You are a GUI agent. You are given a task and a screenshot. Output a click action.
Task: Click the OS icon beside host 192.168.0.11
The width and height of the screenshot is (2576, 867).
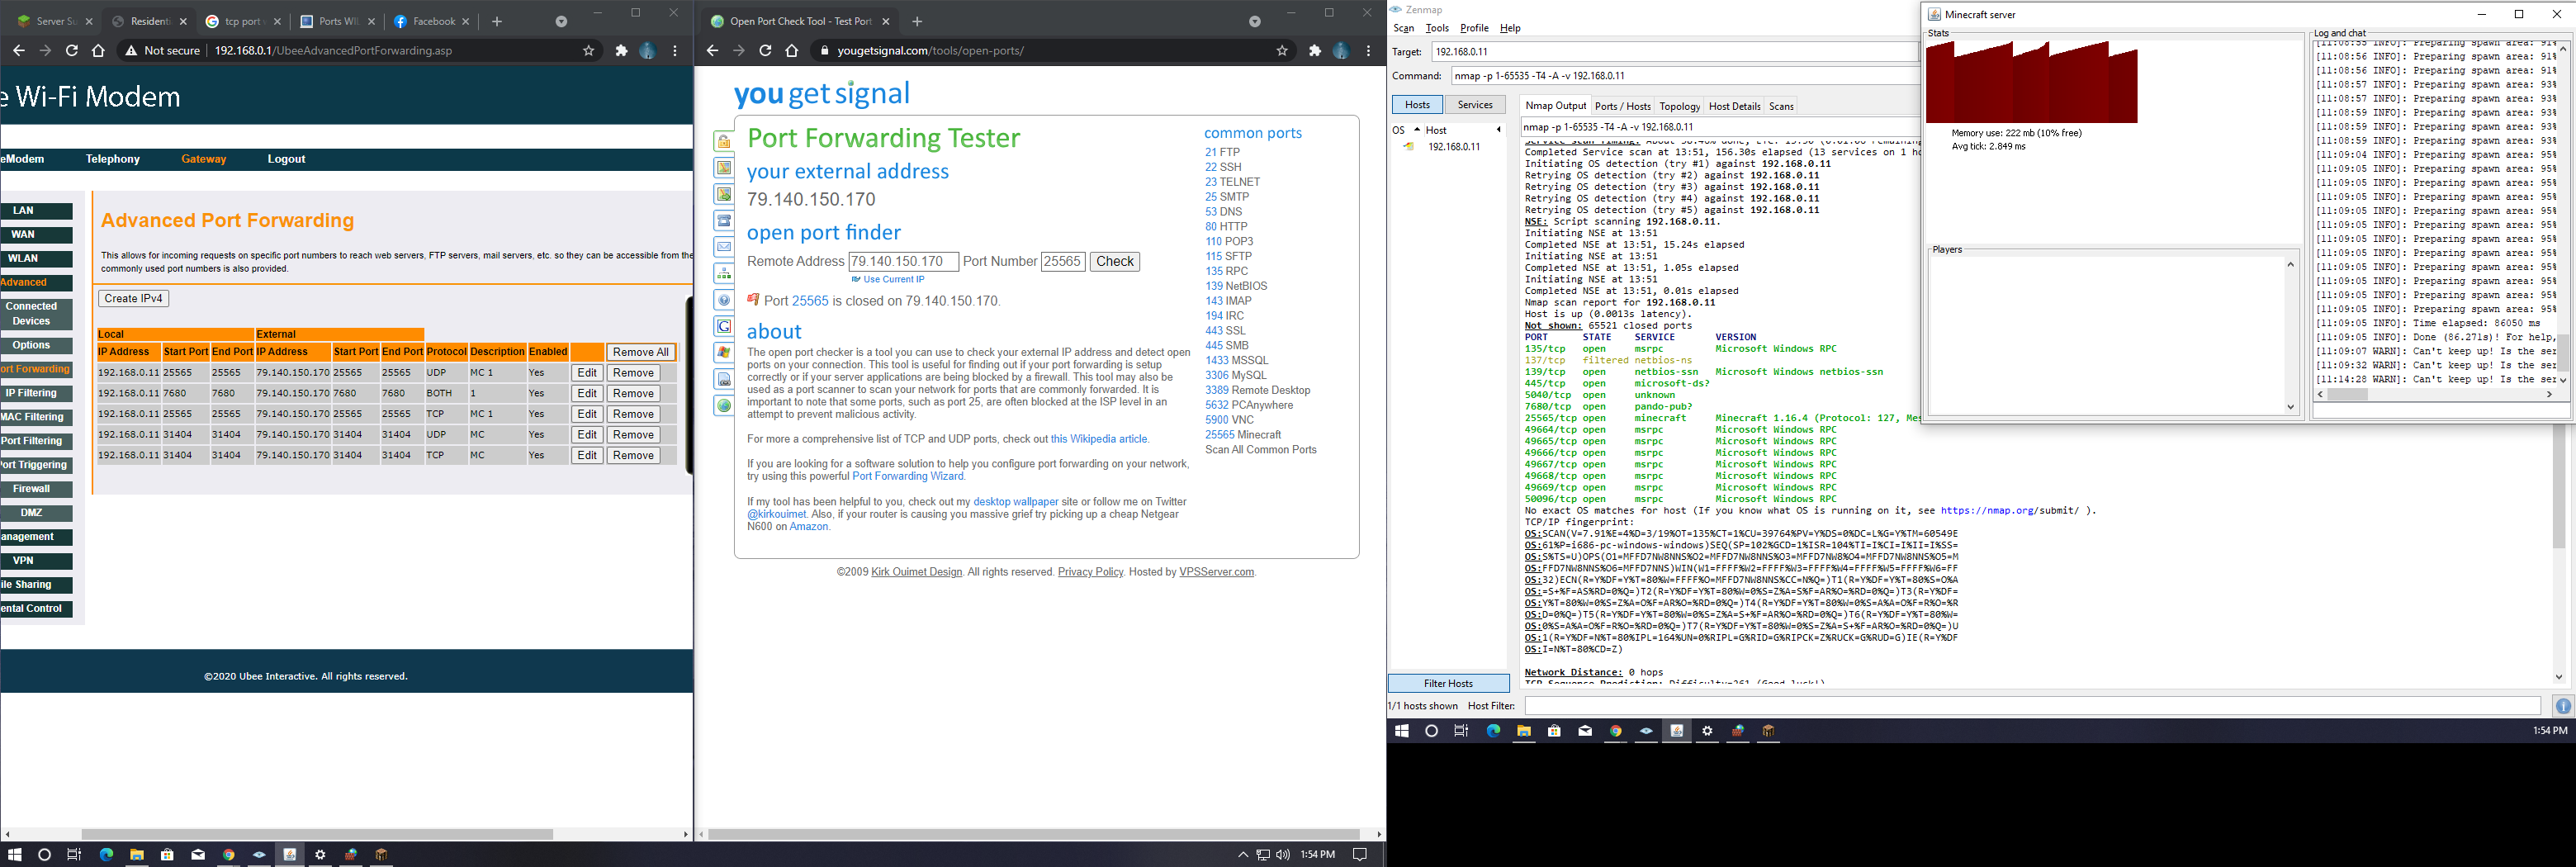coord(1409,147)
